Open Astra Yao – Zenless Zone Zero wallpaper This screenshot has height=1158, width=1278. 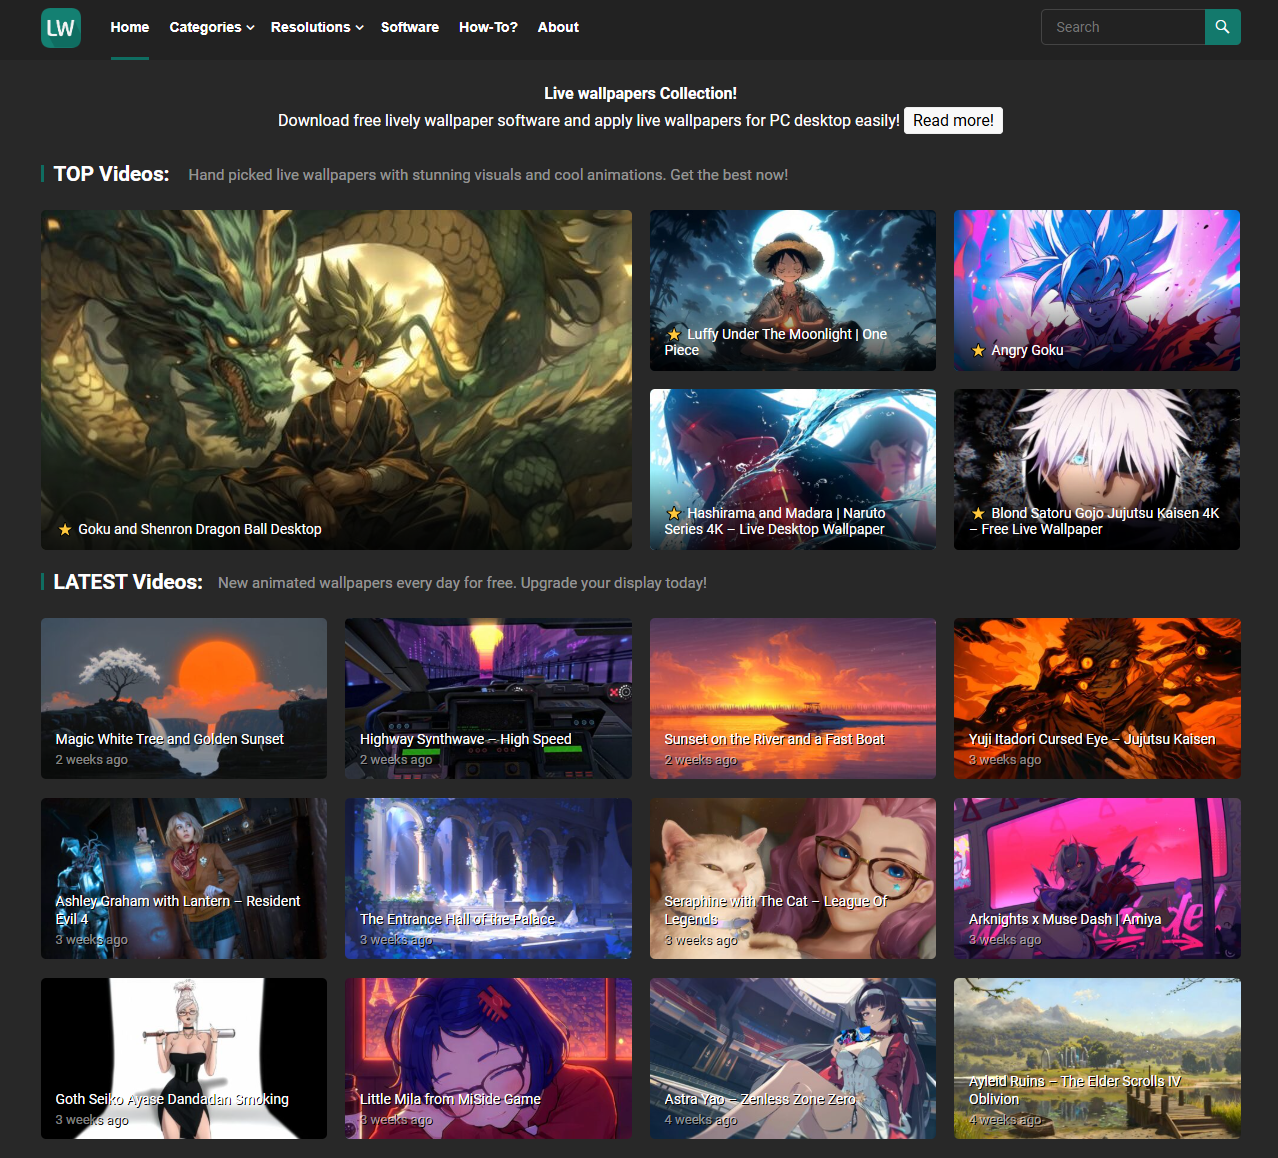coord(793,1058)
